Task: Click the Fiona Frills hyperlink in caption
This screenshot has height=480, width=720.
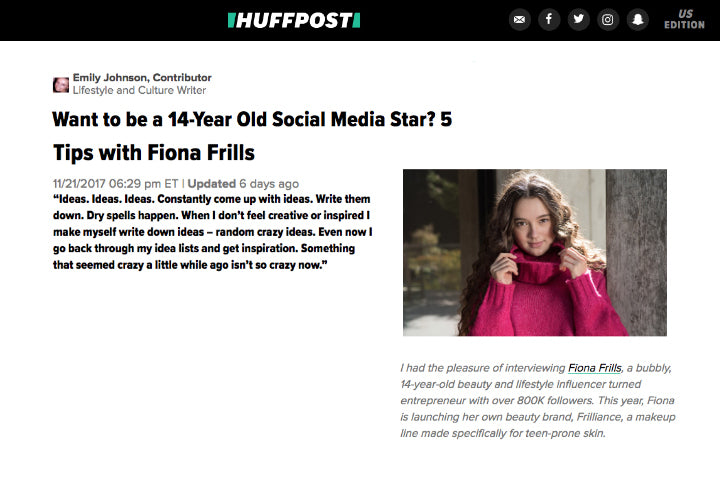Action: tap(595, 368)
